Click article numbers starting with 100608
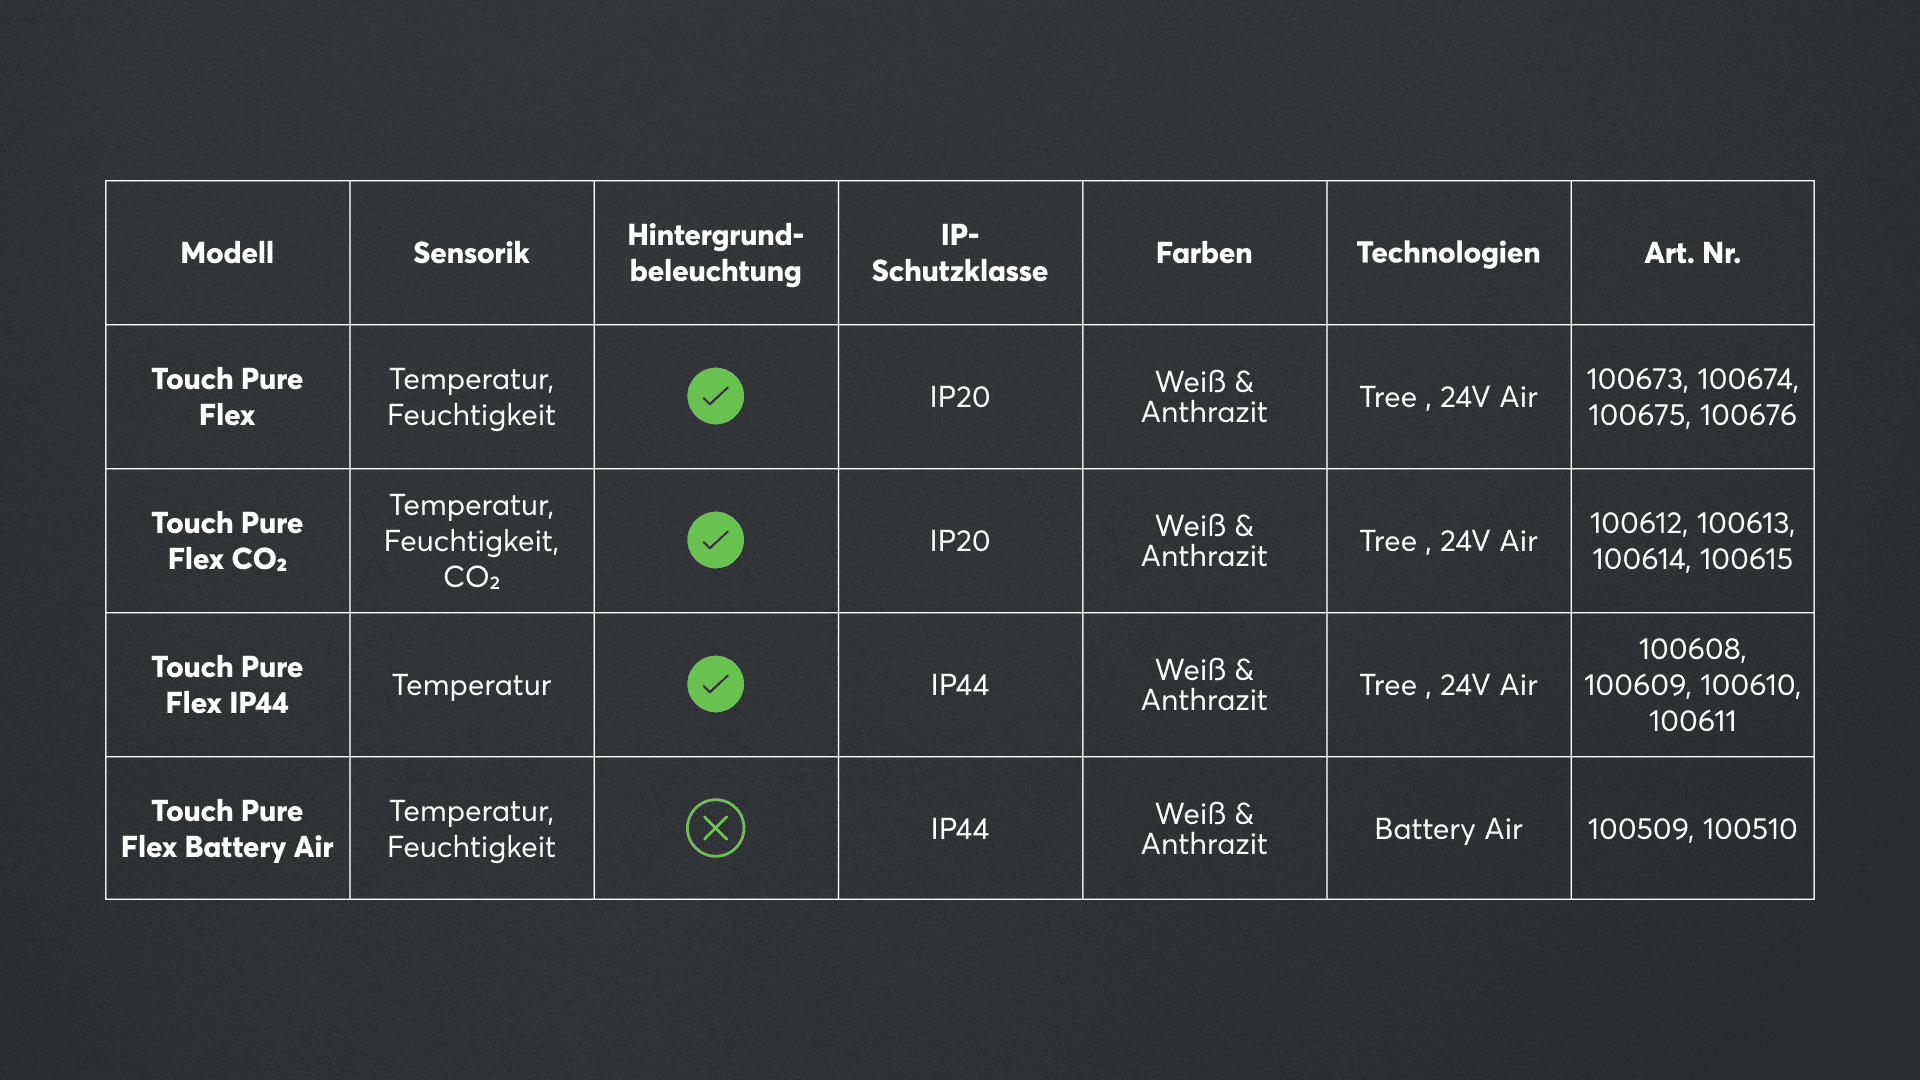Screen dimensions: 1920x1080 click(1692, 685)
